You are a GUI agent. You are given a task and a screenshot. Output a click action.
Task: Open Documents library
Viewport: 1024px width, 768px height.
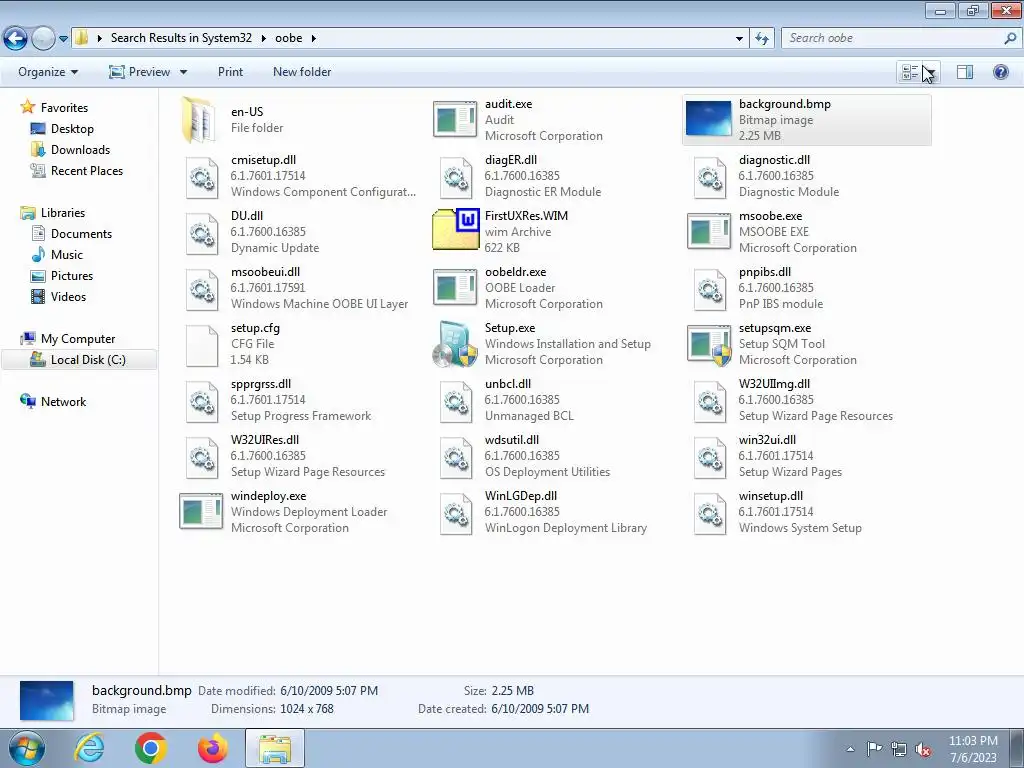(82, 234)
